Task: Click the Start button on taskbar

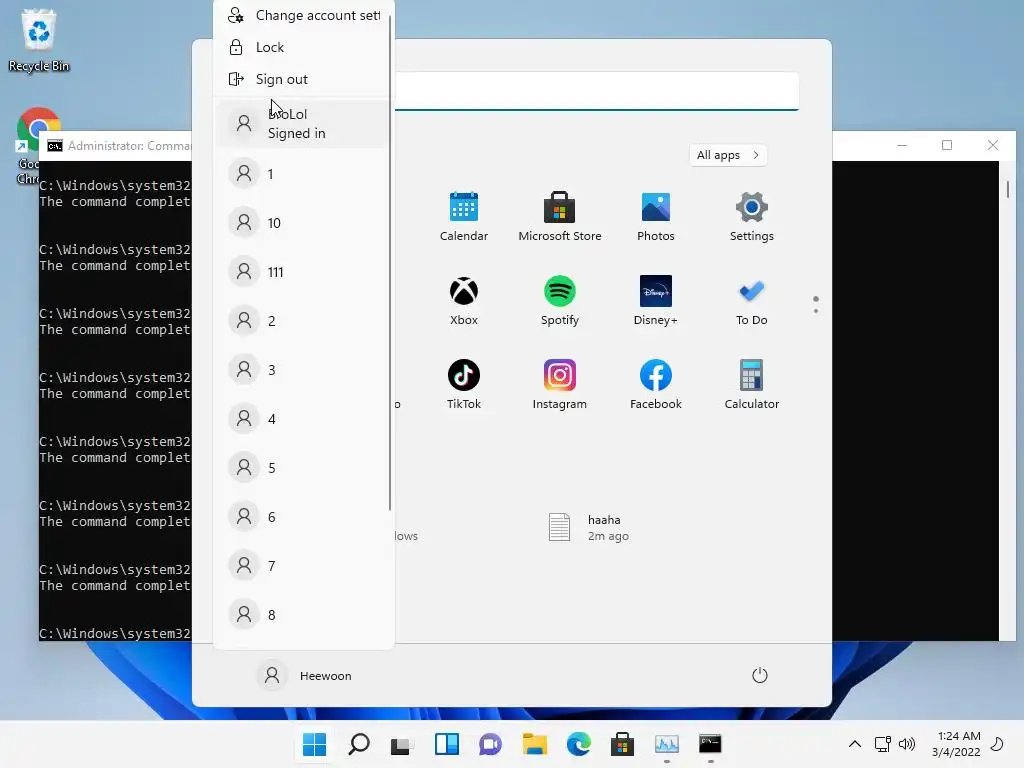Action: tap(315, 744)
